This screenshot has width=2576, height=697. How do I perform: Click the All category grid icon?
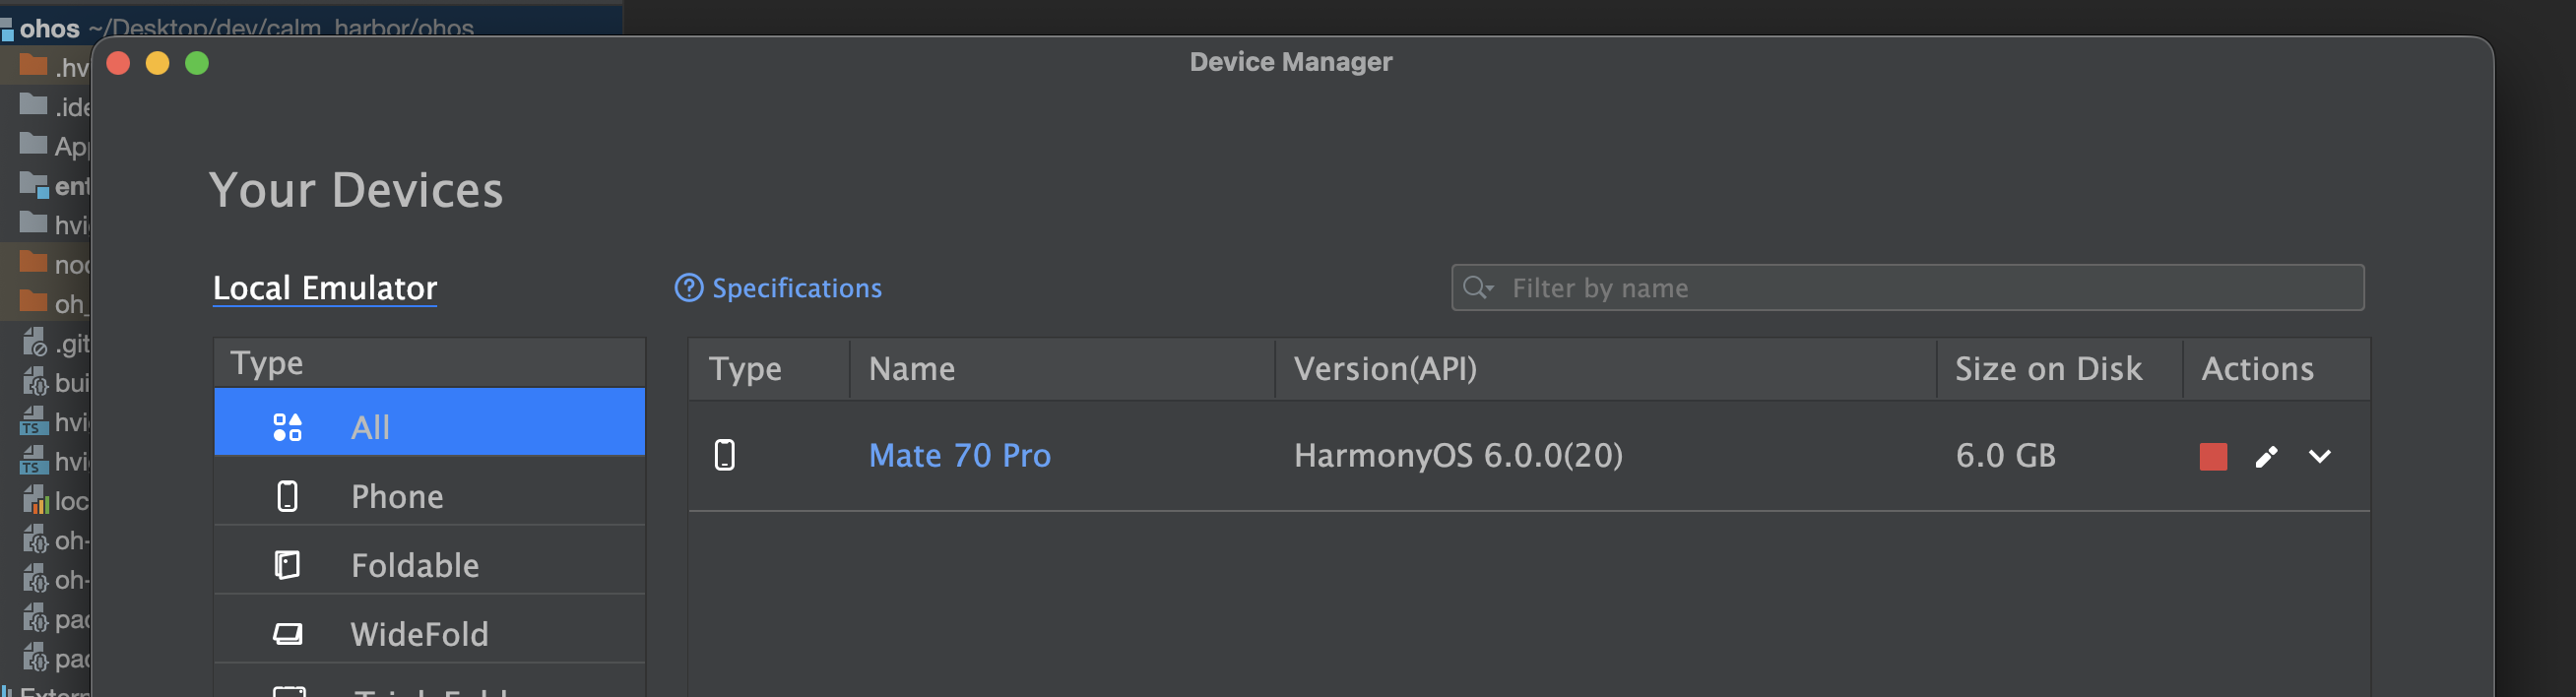tap(287, 427)
